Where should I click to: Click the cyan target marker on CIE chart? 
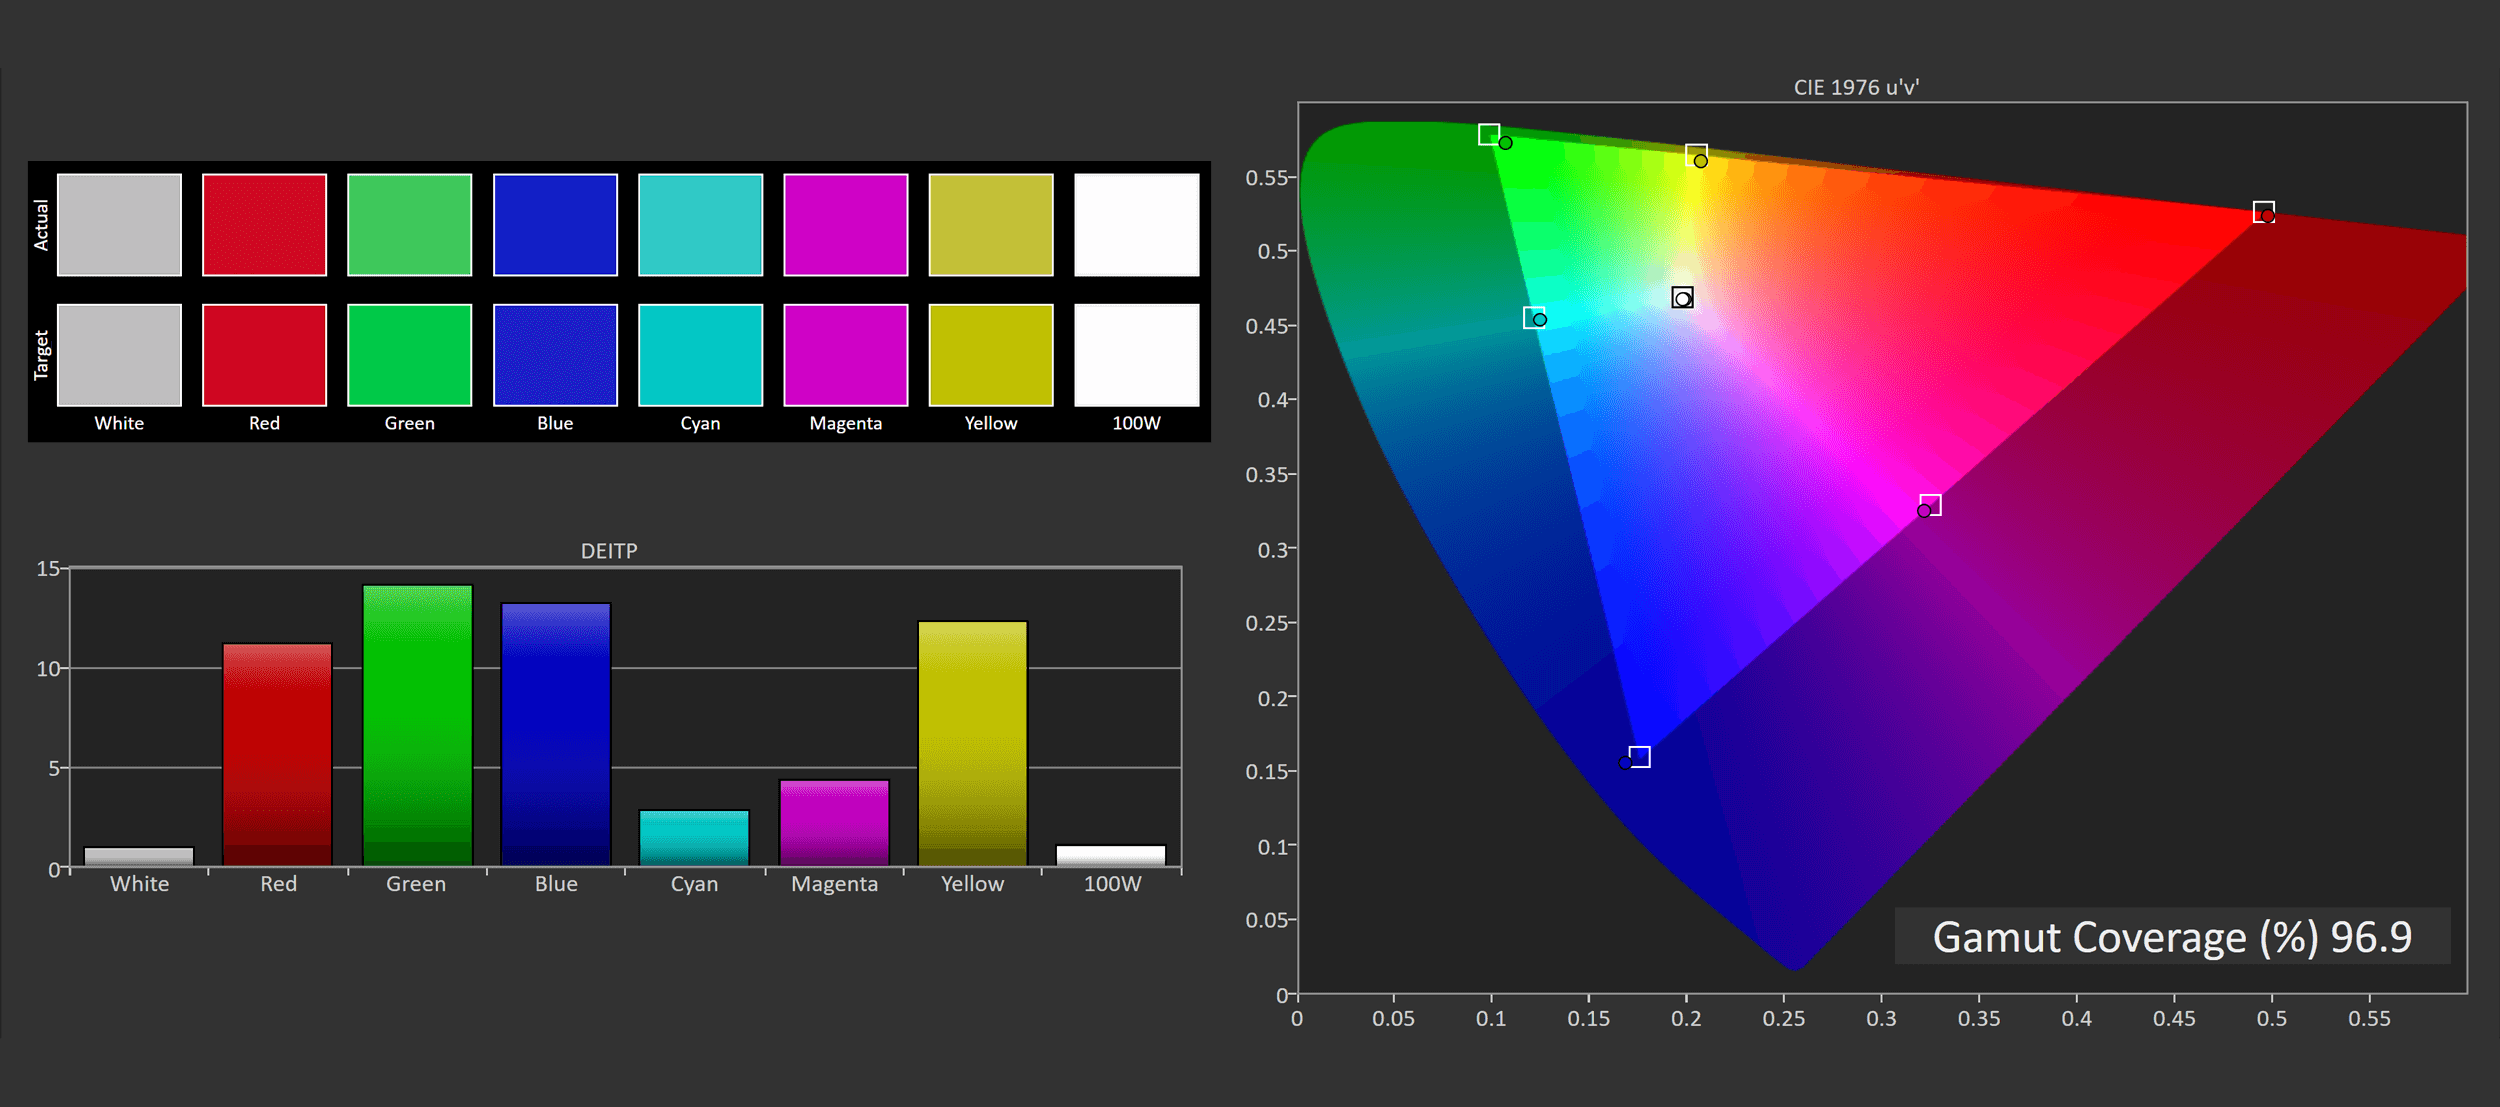pyautogui.click(x=1534, y=318)
